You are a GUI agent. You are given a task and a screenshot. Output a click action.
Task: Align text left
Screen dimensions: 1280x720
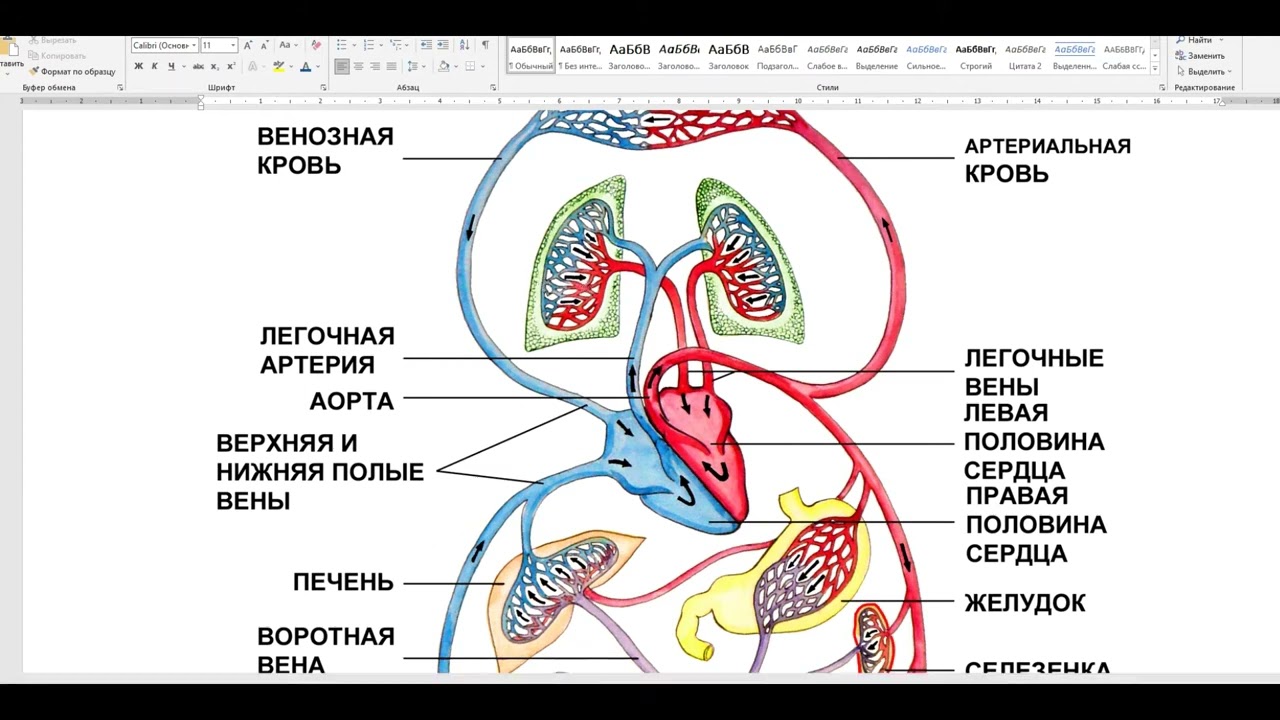pos(342,66)
